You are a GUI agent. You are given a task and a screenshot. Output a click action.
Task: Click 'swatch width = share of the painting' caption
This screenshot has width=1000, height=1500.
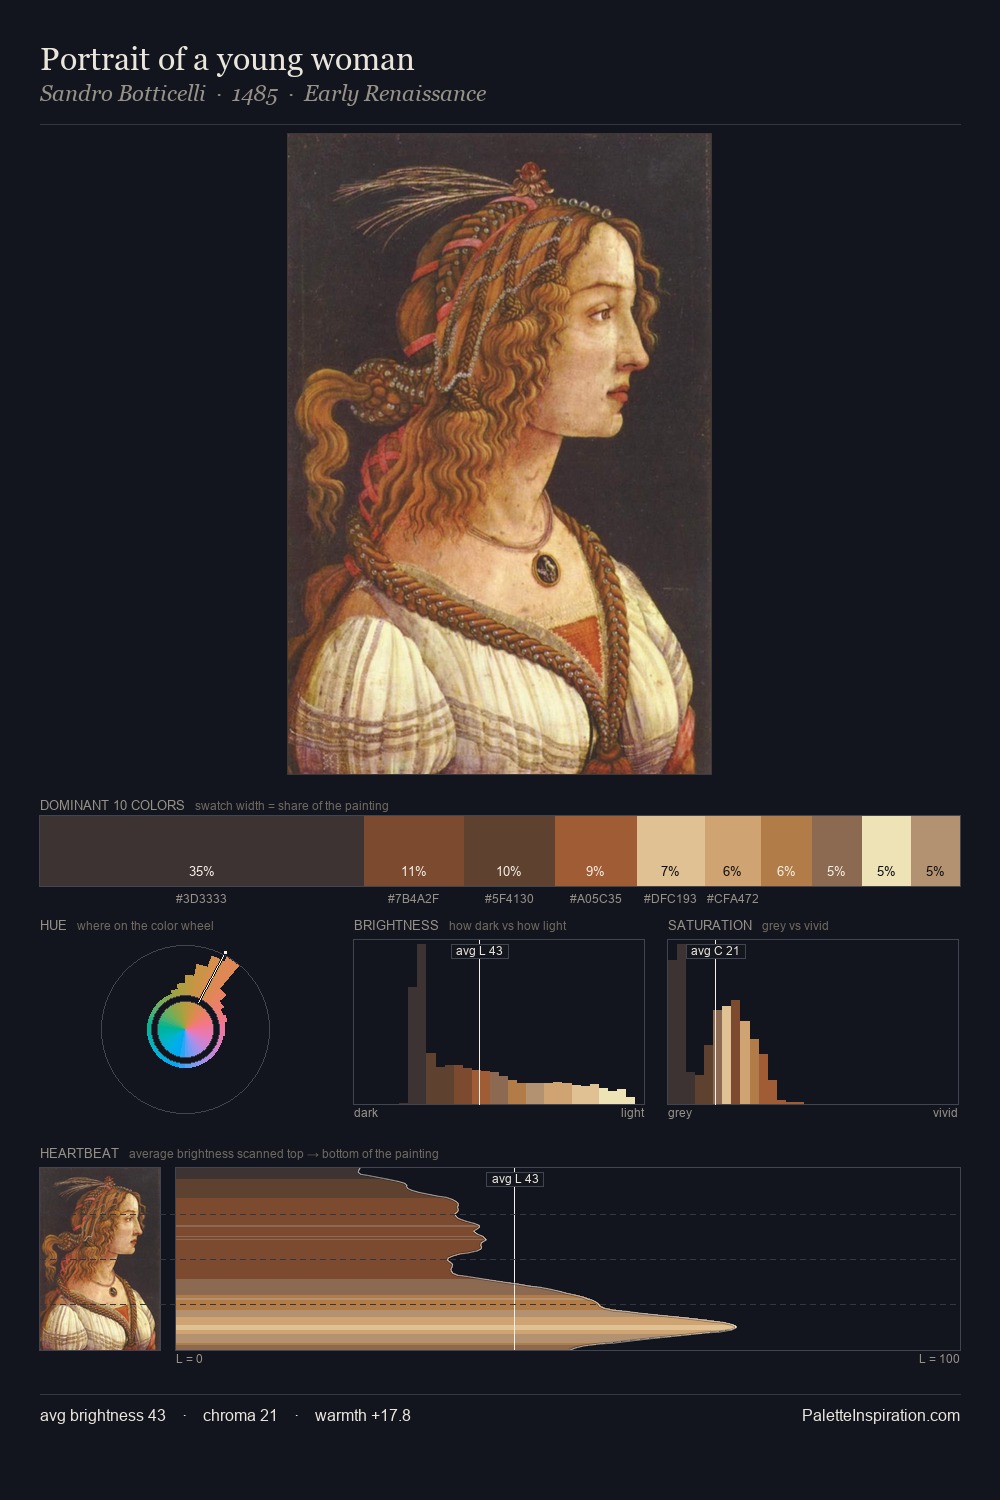292,806
